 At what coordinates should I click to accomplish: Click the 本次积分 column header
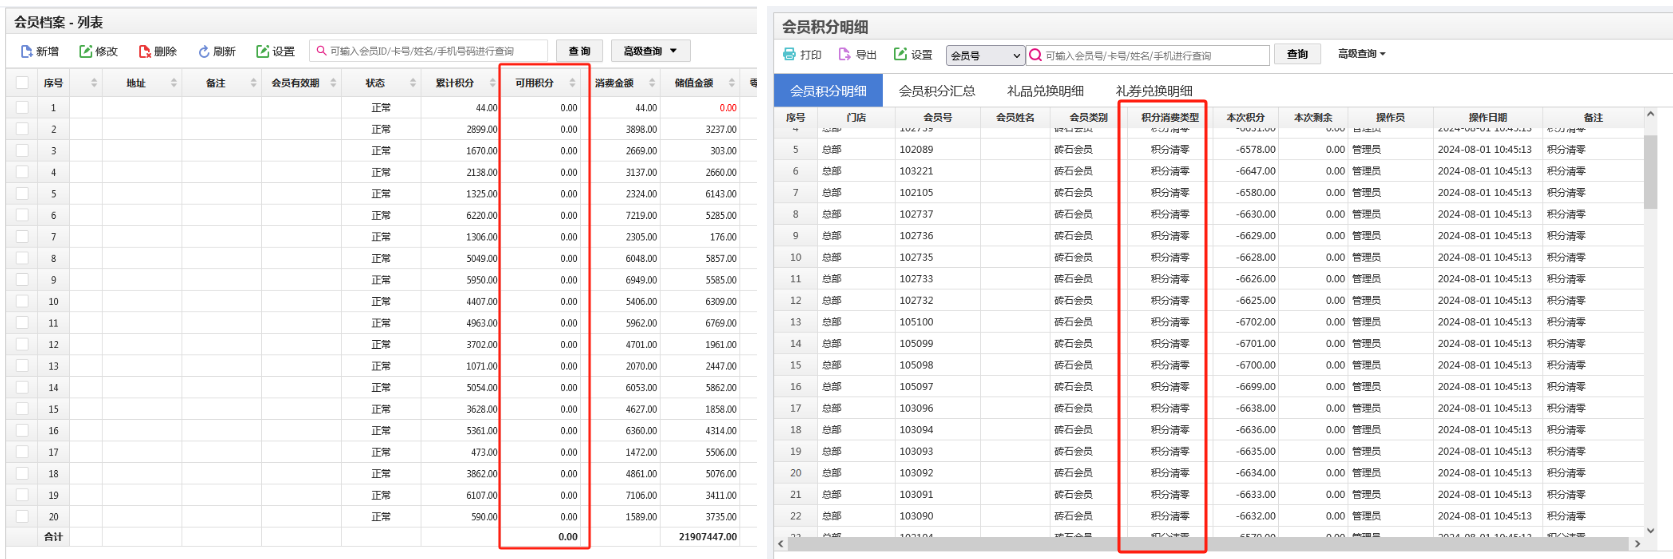pyautogui.click(x=1245, y=117)
